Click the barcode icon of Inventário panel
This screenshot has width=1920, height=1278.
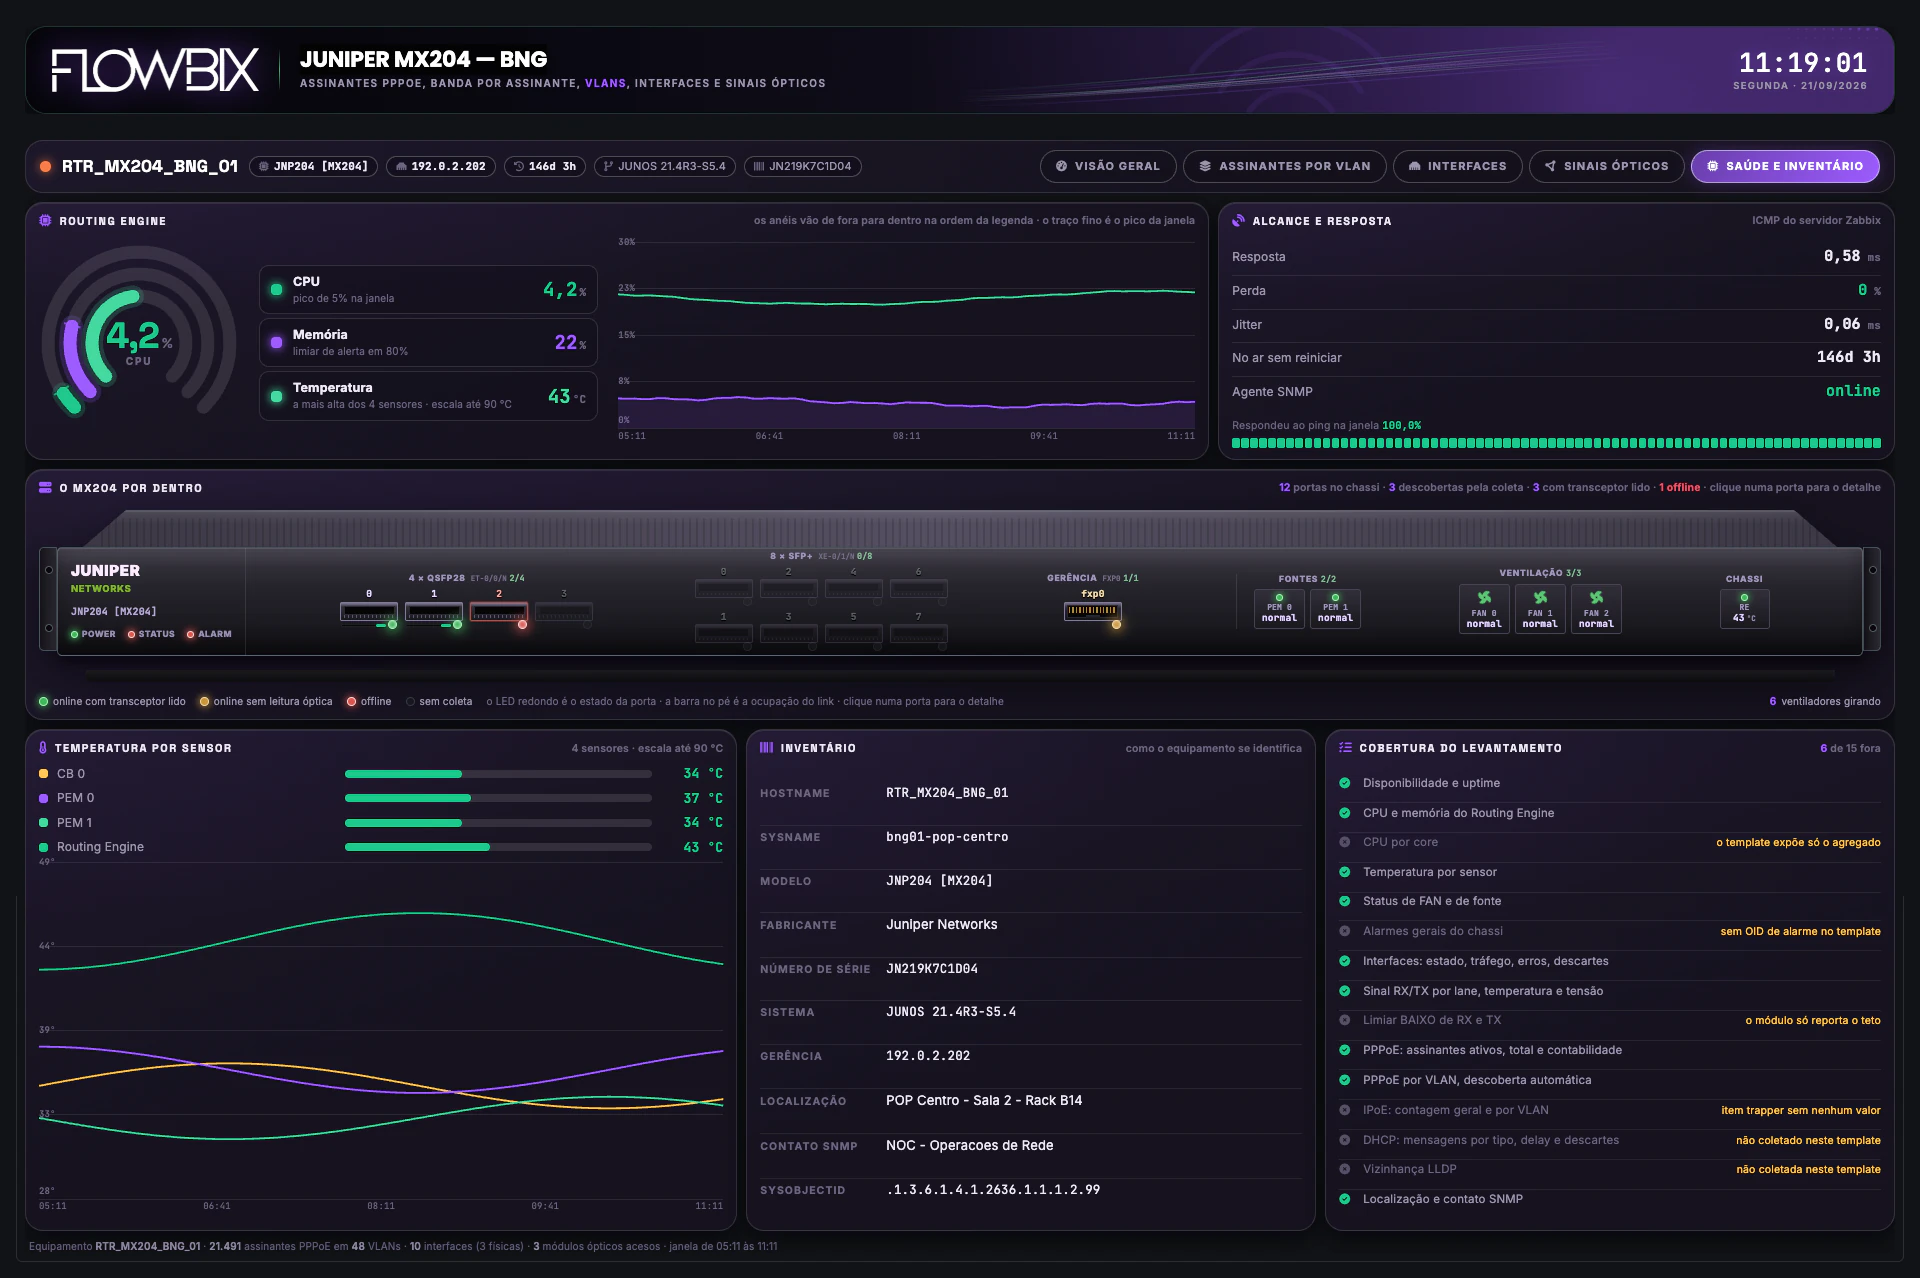click(x=766, y=747)
